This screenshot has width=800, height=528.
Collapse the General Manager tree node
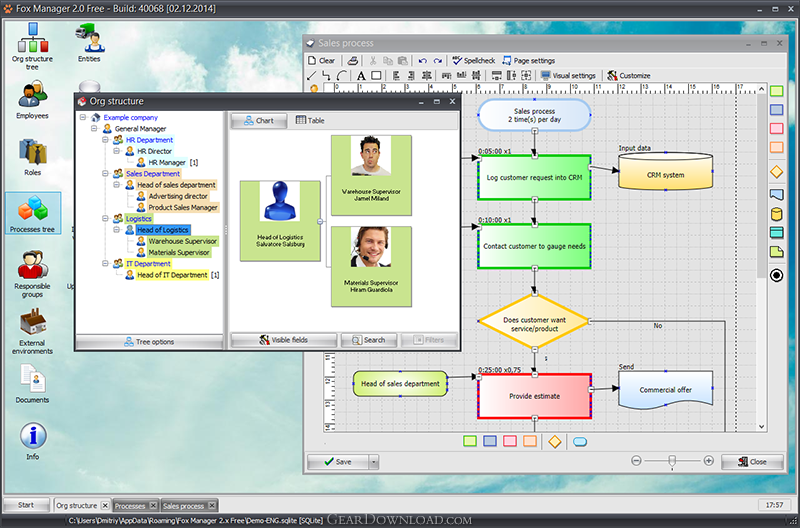tap(94, 129)
